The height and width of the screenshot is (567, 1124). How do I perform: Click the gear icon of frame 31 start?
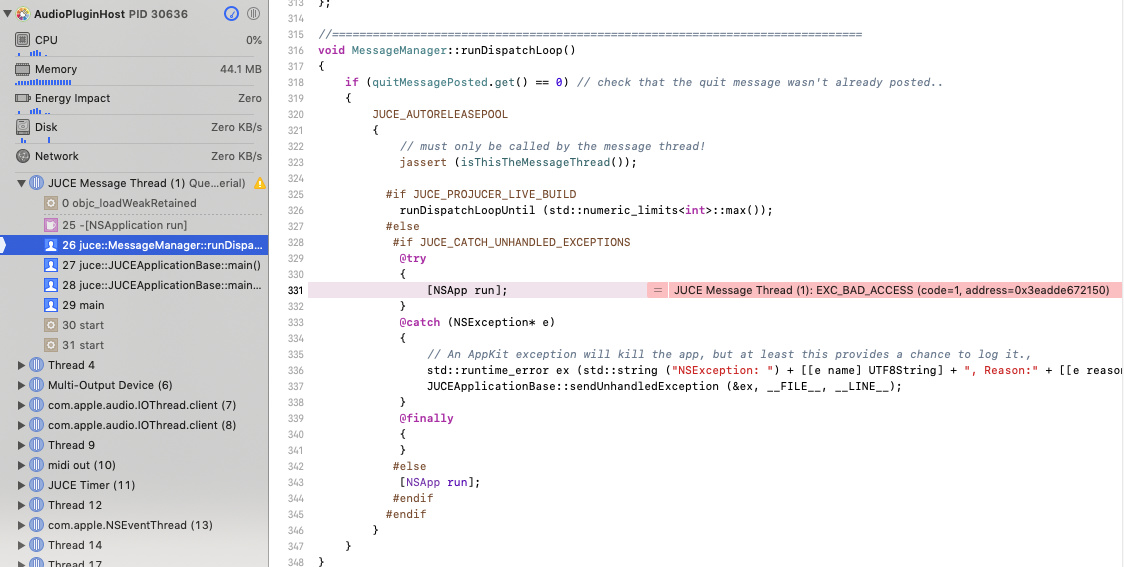point(51,346)
